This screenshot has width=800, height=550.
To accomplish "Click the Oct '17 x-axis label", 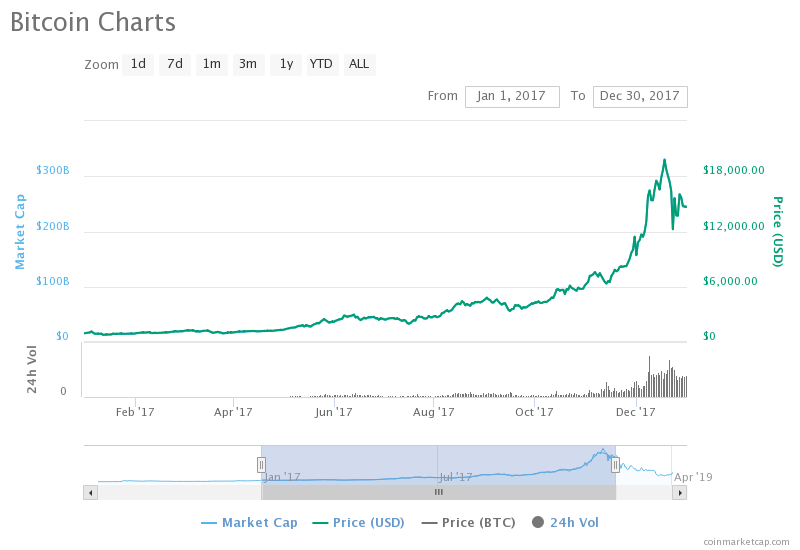I will click(x=534, y=412).
